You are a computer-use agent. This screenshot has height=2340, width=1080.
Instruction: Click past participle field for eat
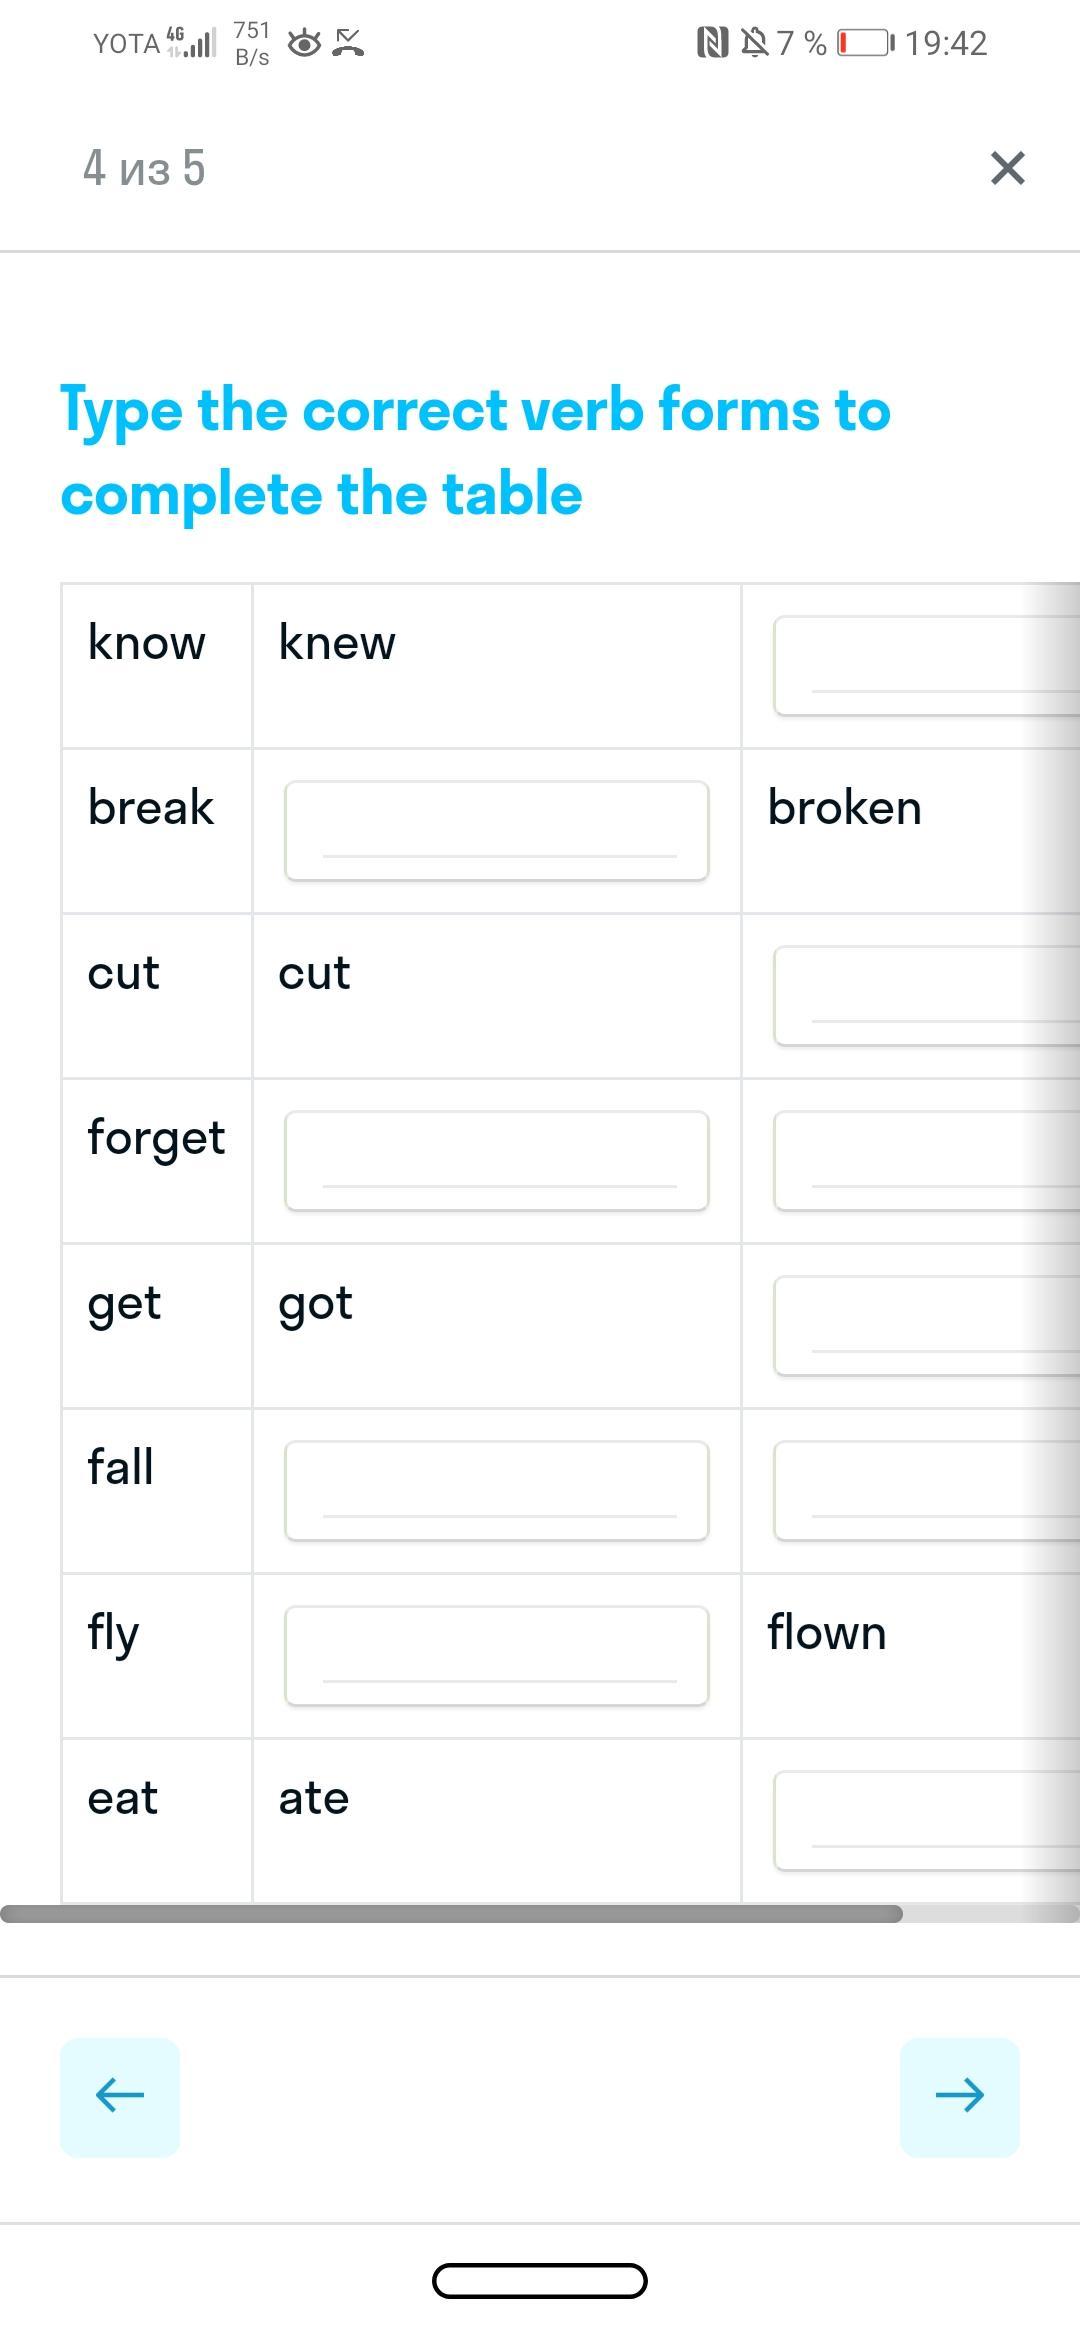pos(926,1821)
